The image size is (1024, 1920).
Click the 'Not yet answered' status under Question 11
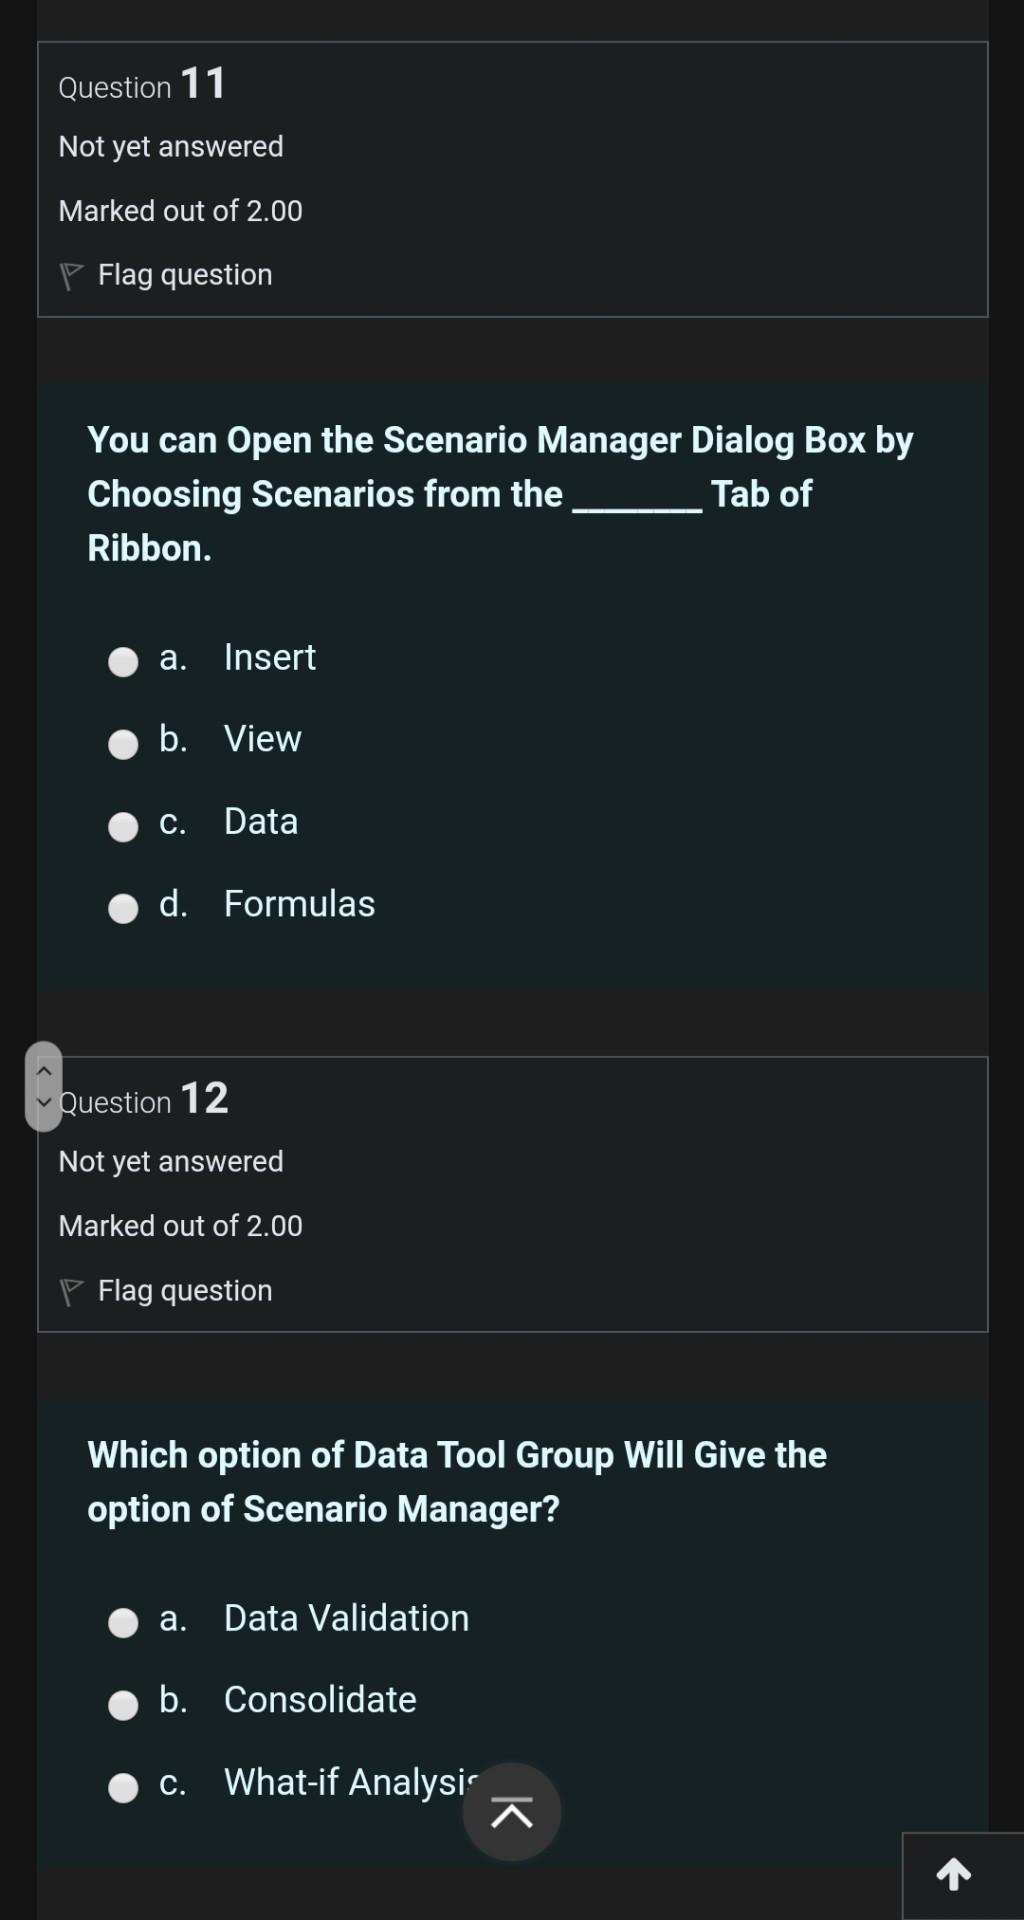170,146
